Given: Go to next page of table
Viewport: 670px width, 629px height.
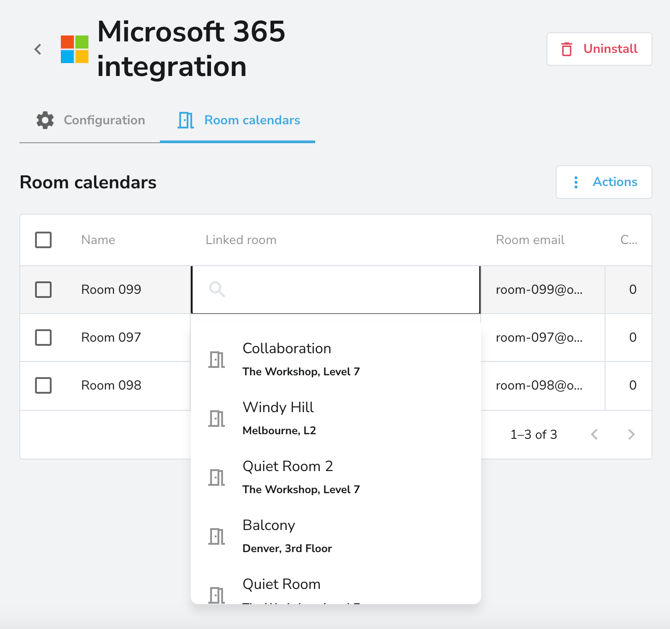Looking at the screenshot, I should [631, 435].
